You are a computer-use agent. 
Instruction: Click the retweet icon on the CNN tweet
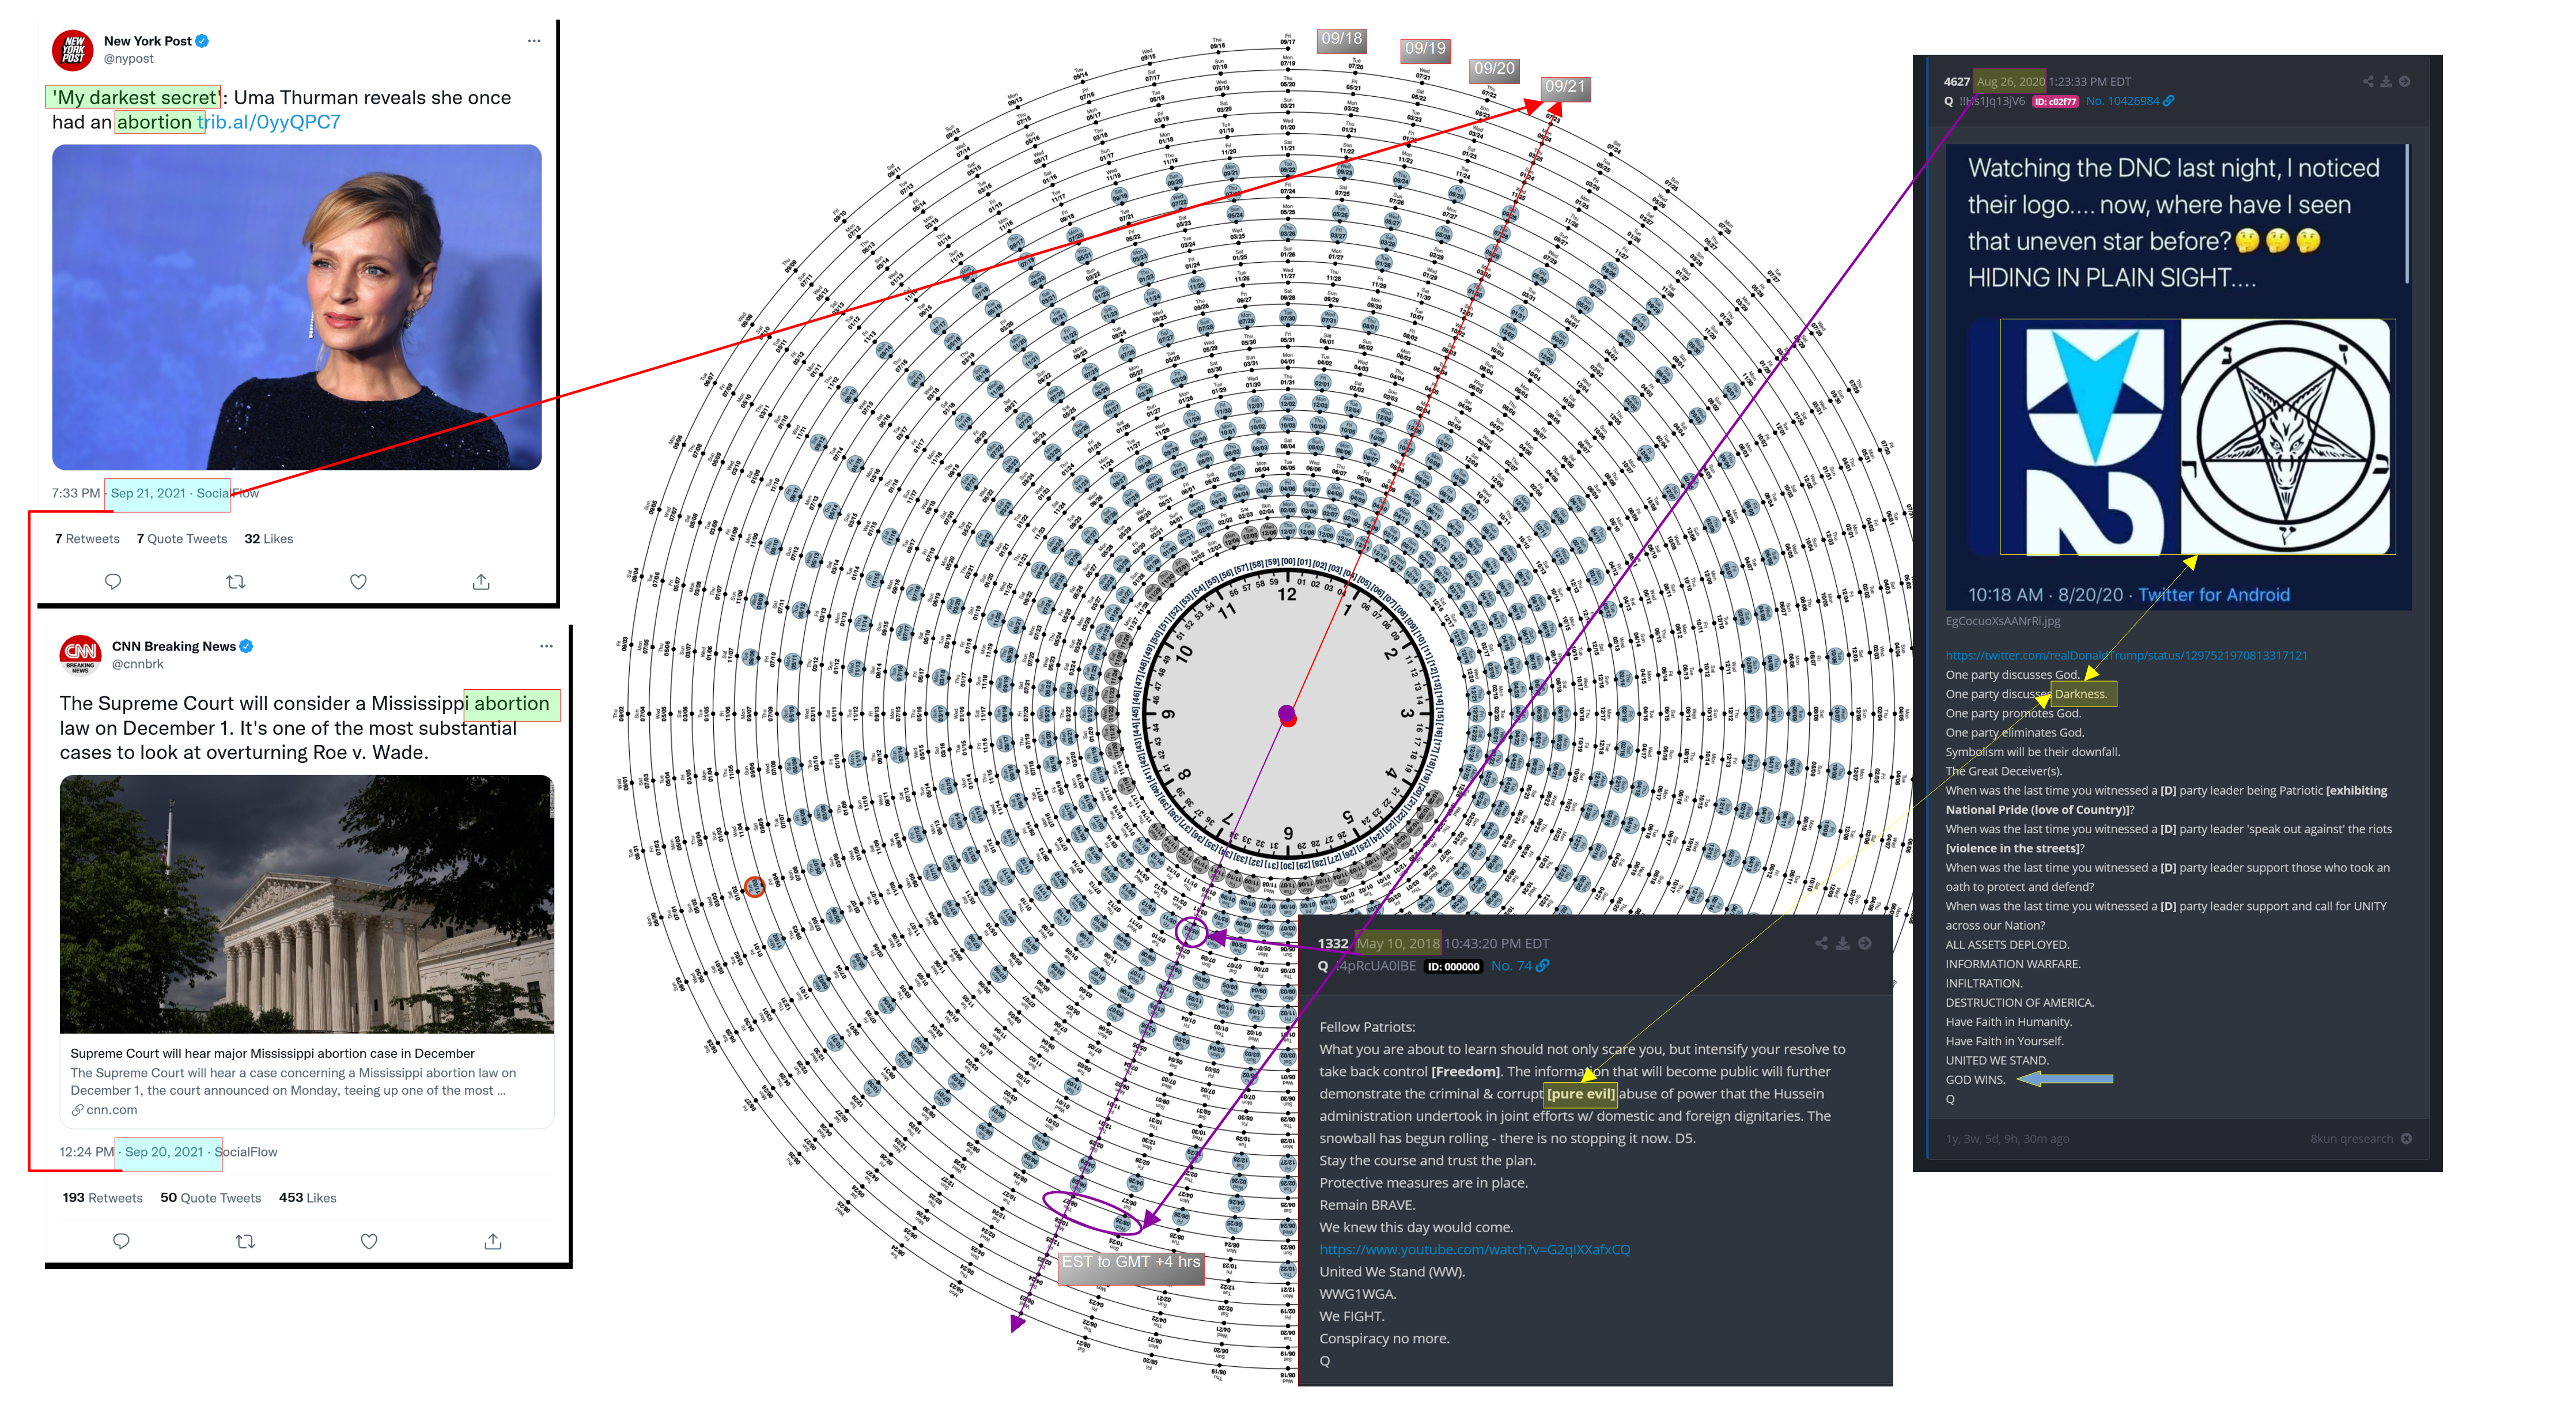pos(245,1241)
